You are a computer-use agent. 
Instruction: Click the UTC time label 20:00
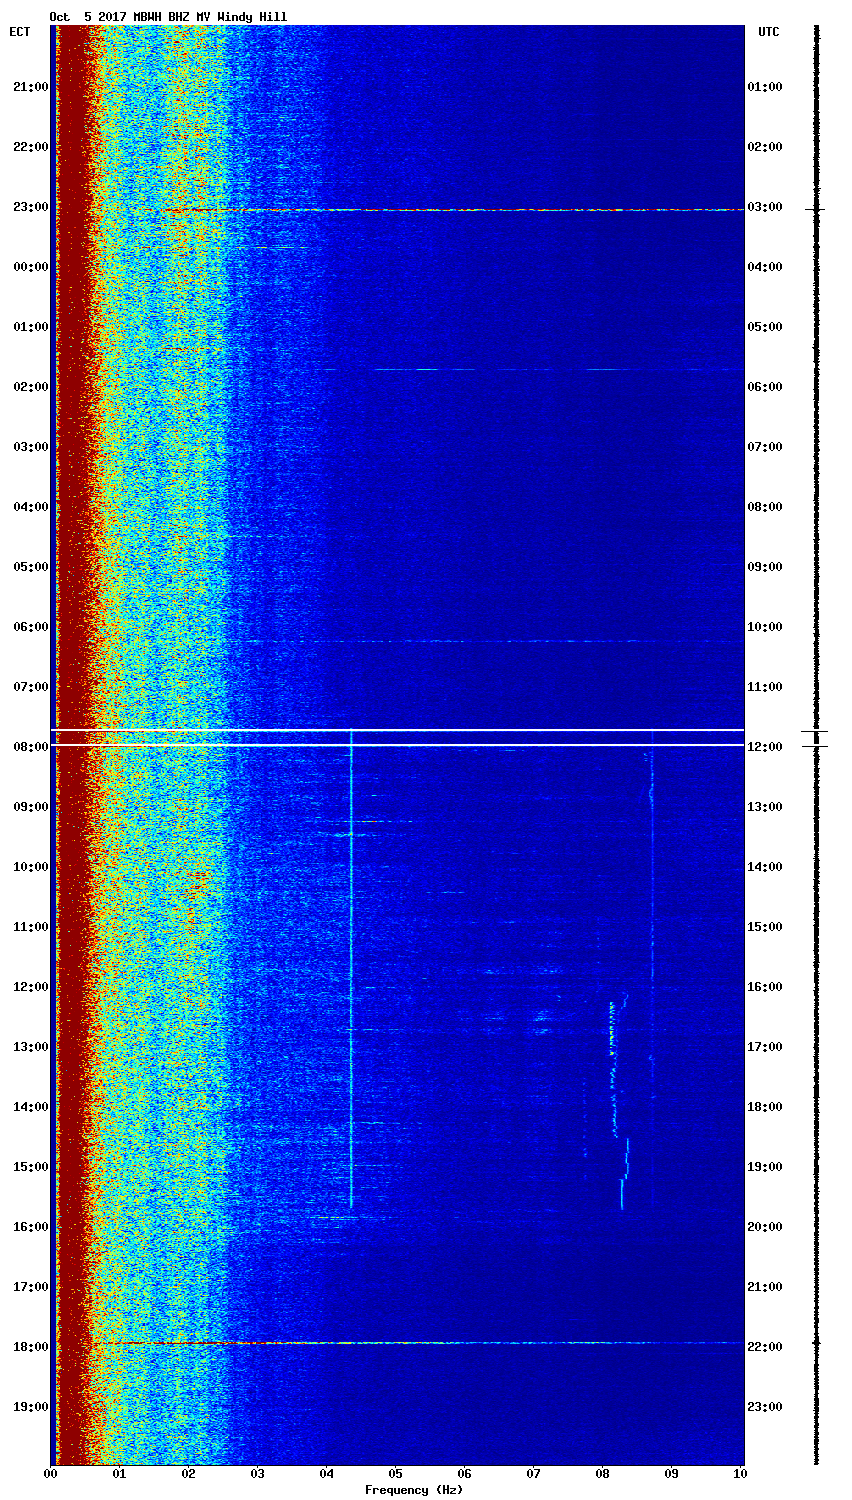(x=765, y=1227)
